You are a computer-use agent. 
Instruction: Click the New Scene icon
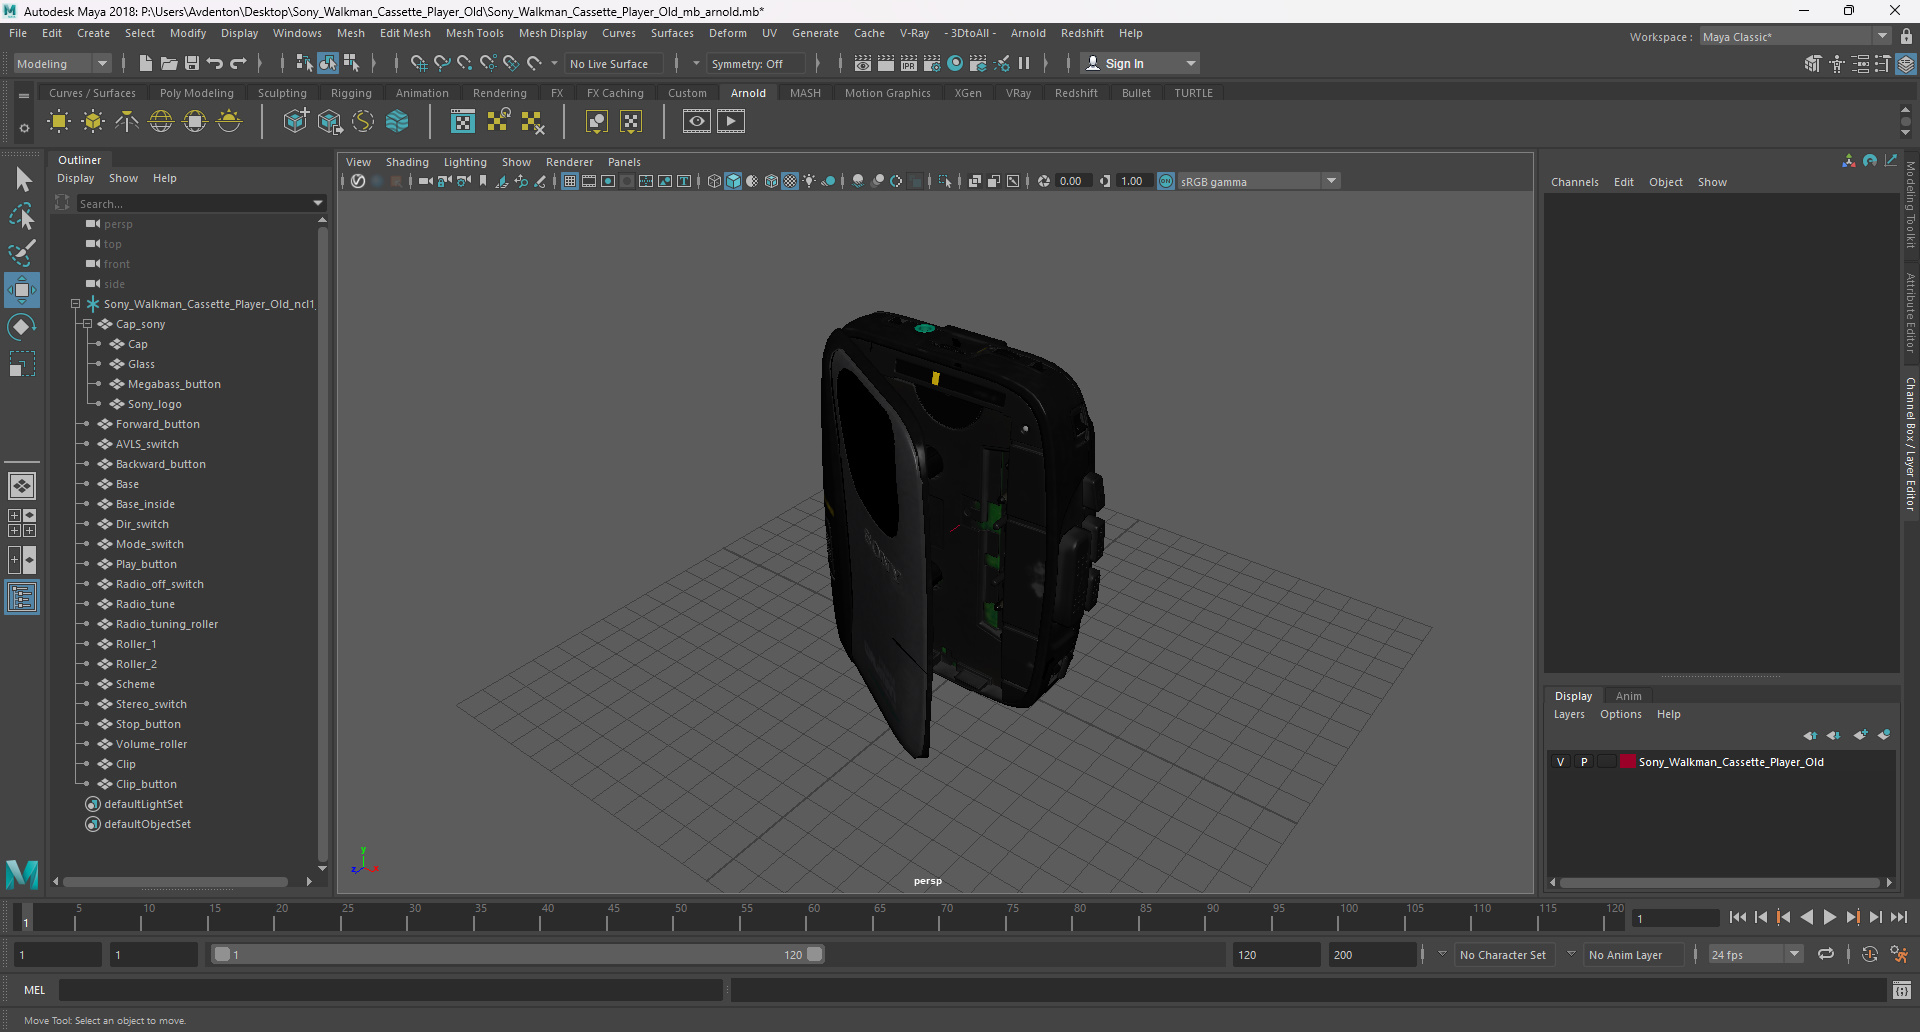coord(146,63)
